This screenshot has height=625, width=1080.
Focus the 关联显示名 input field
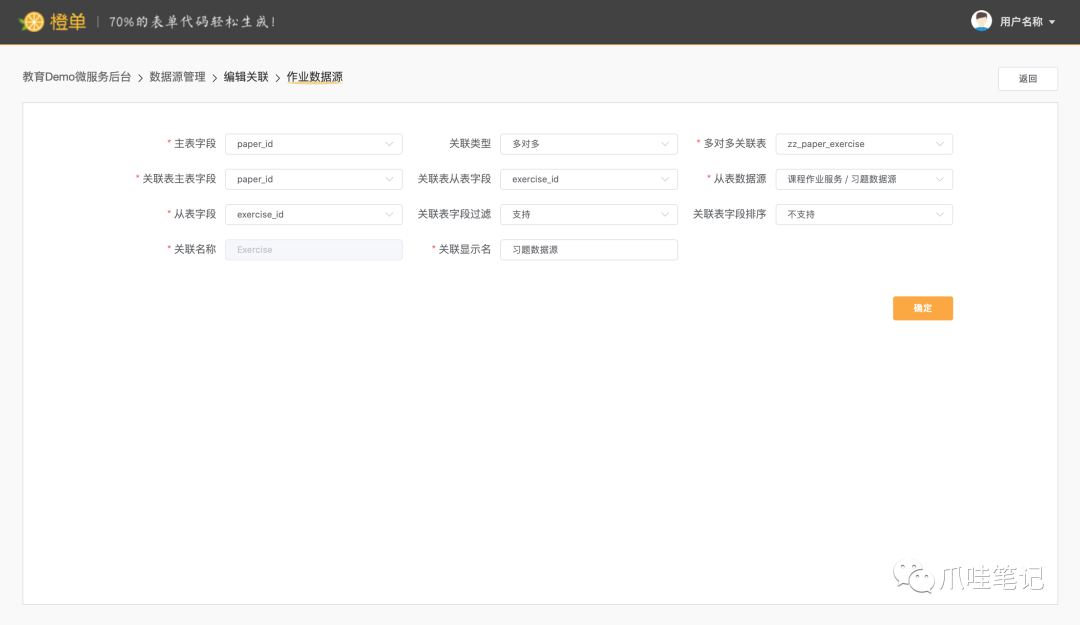pyautogui.click(x=589, y=249)
